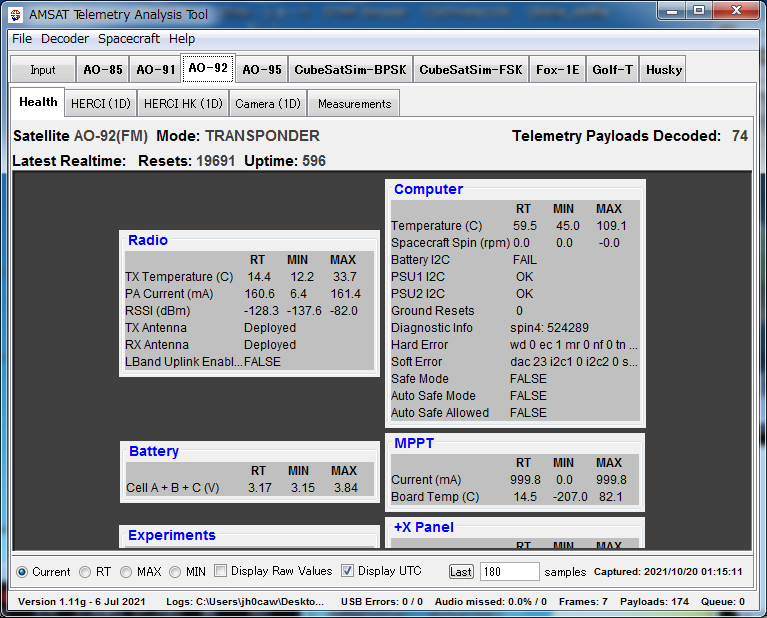This screenshot has width=767, height=618.
Task: Click the AMSAT app icon in title bar
Action: point(16,15)
